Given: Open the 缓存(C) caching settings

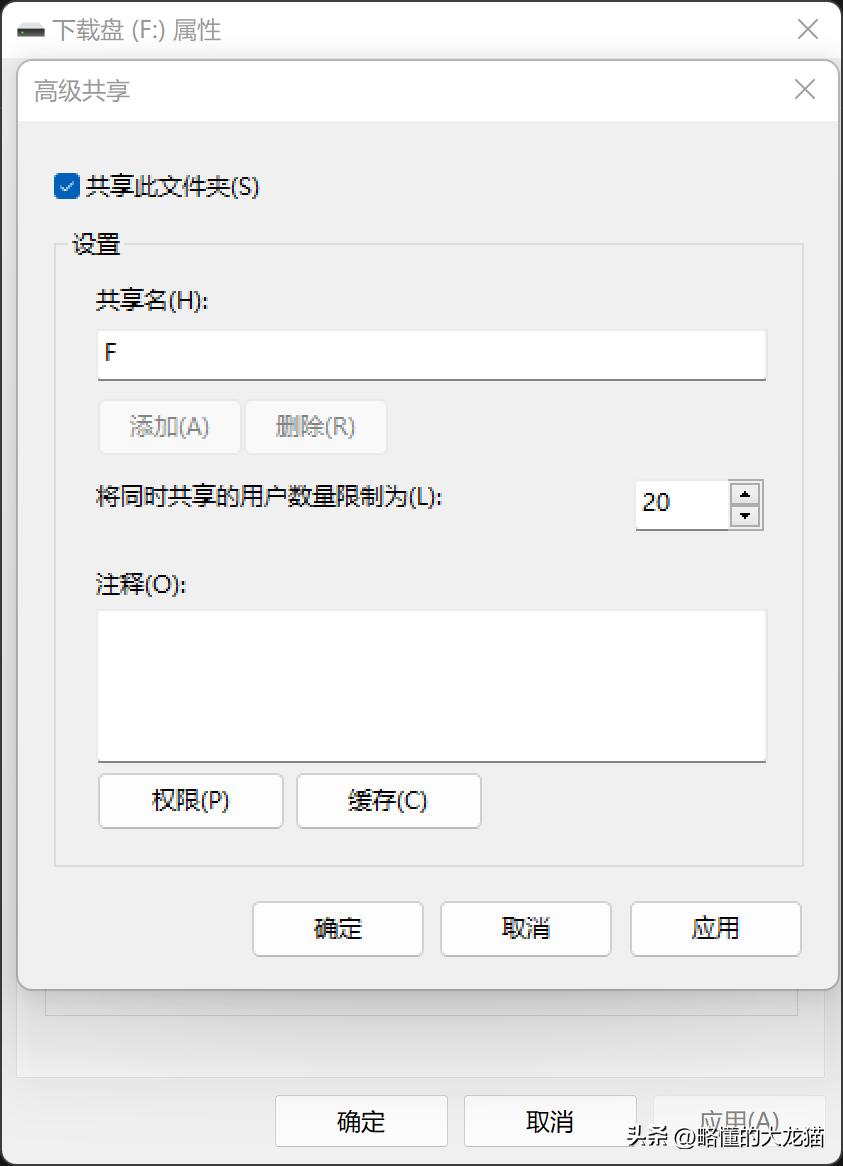Looking at the screenshot, I should click(x=388, y=800).
